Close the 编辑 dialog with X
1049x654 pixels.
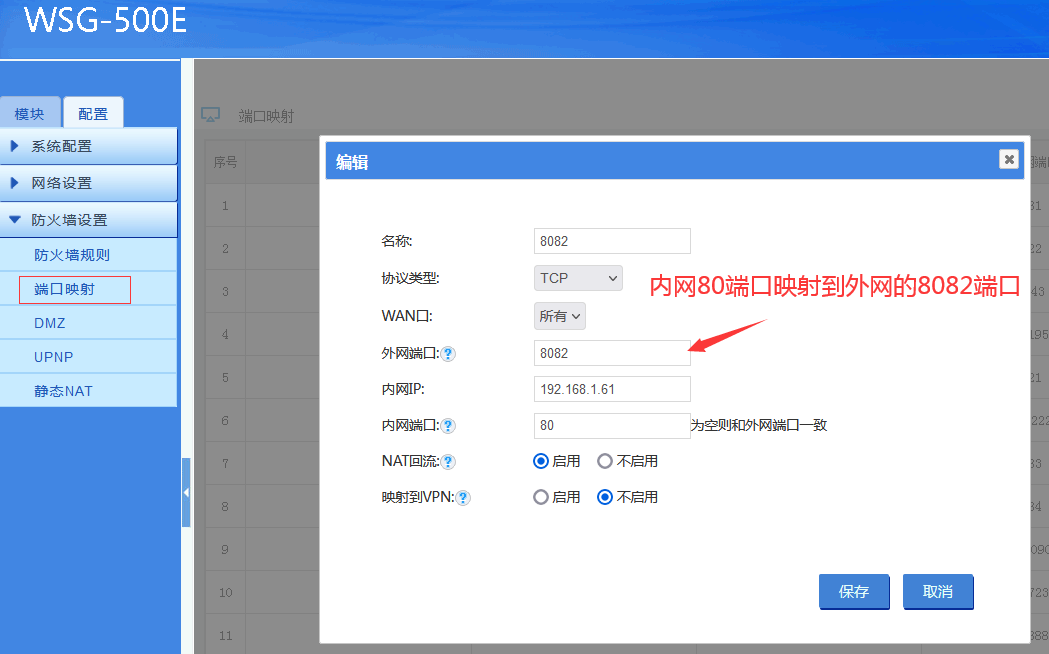pos(1009,159)
